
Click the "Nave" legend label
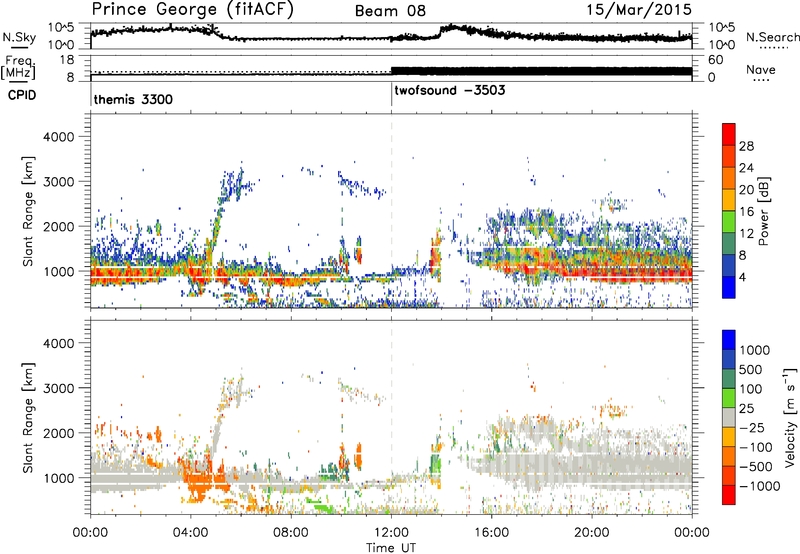coord(761,70)
